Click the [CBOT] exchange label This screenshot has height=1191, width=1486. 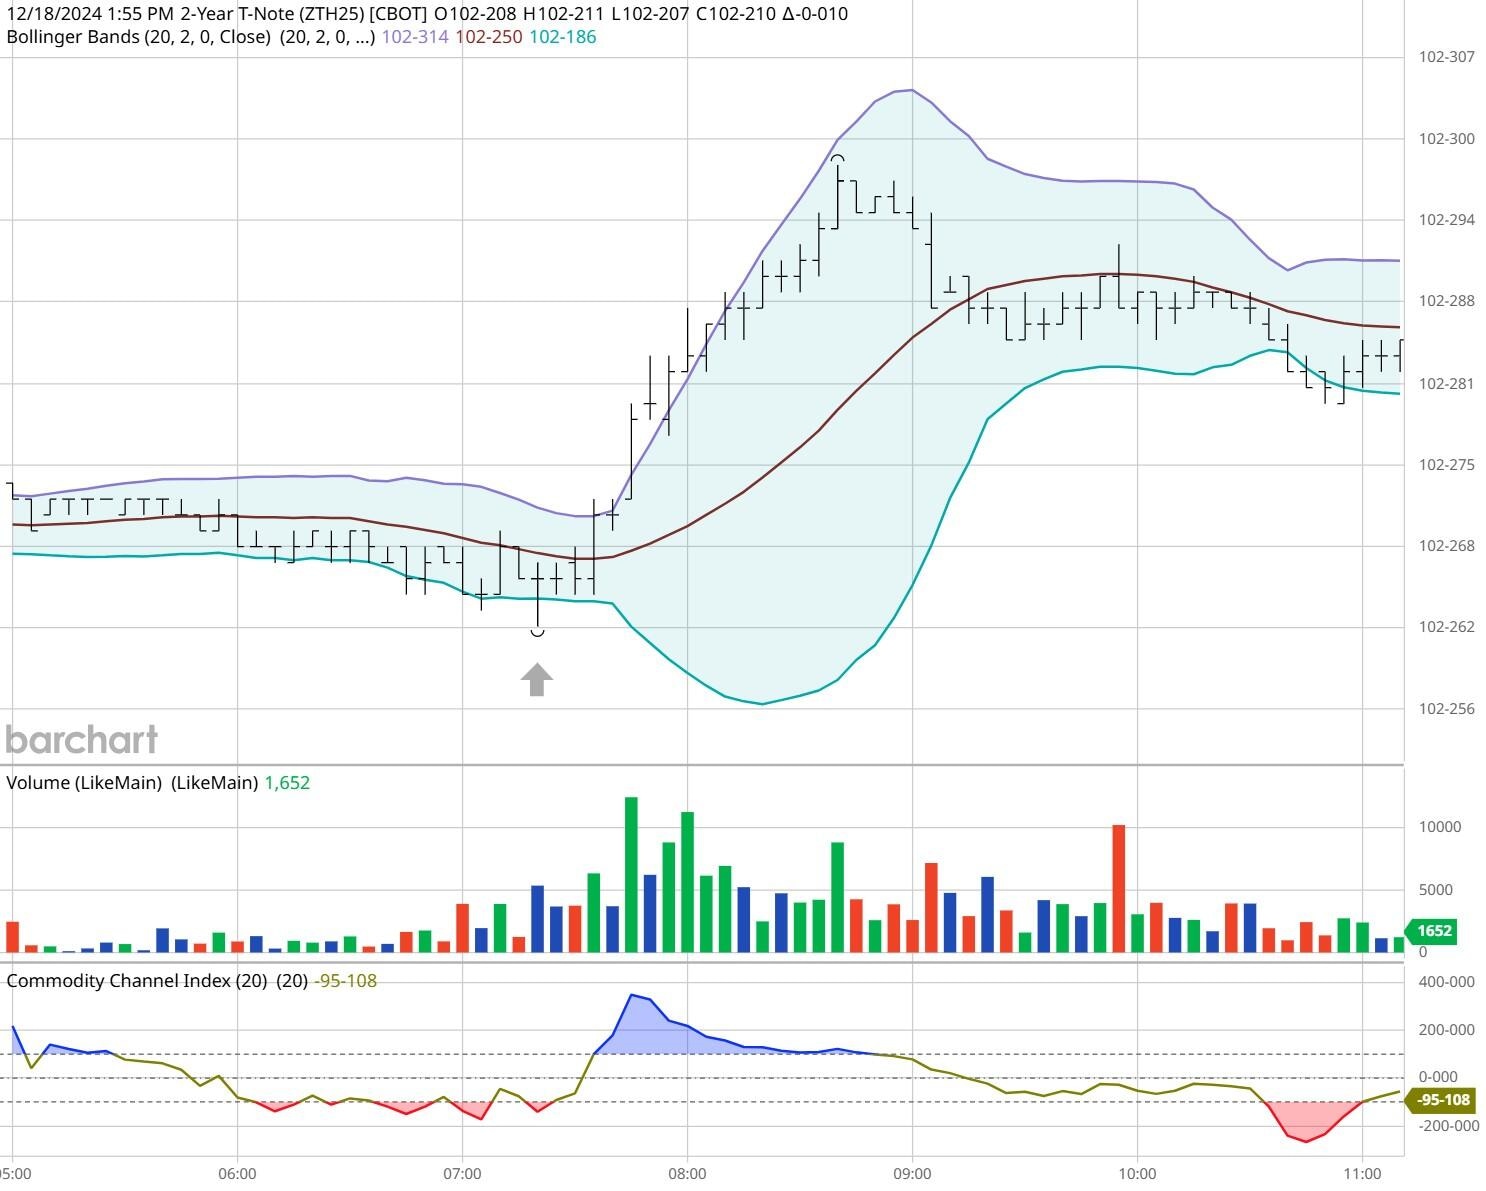coord(399,14)
